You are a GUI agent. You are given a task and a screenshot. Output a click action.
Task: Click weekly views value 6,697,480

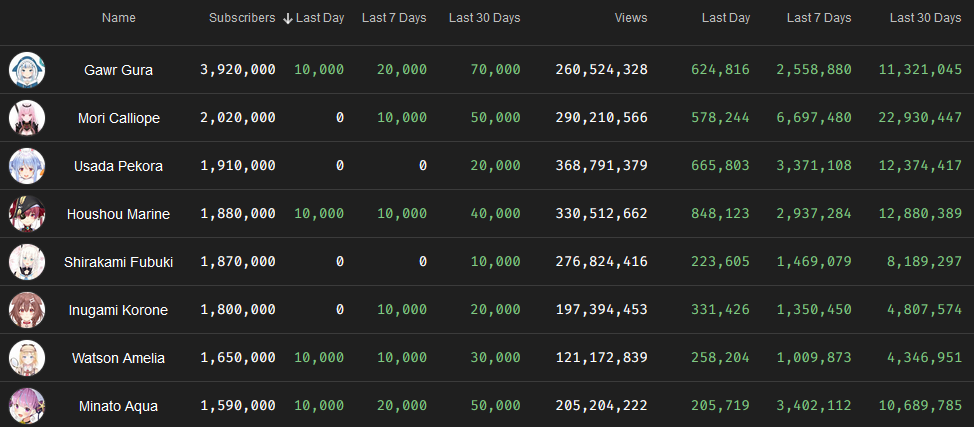click(814, 117)
